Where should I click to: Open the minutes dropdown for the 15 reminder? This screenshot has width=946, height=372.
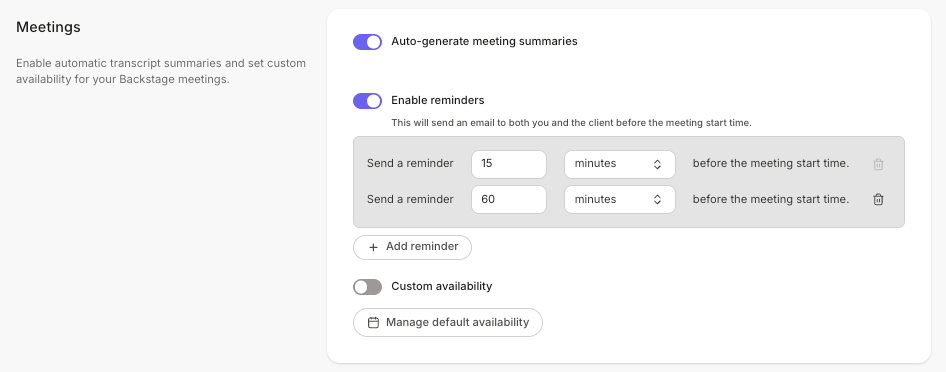[620, 164]
